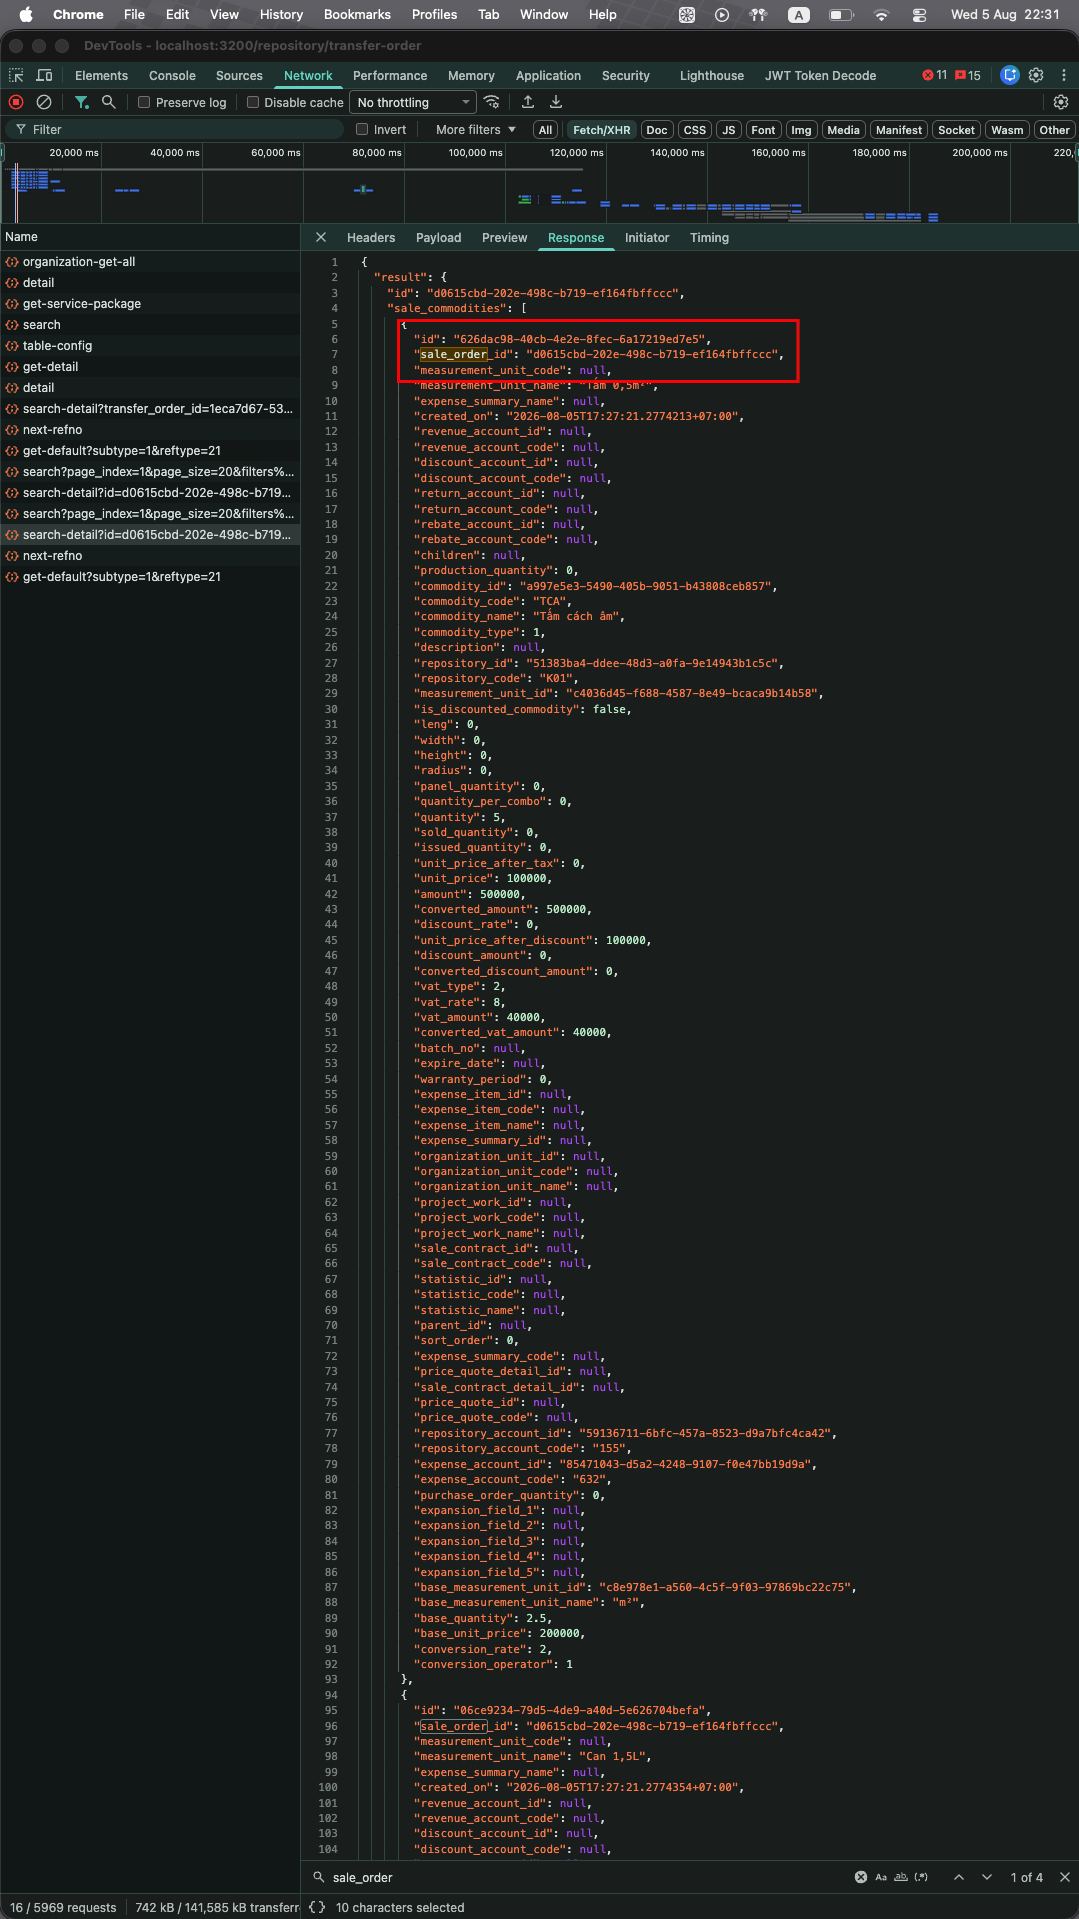The width and height of the screenshot is (1079, 1919).
Task: Enable Preserve log checkbox
Action: [144, 102]
